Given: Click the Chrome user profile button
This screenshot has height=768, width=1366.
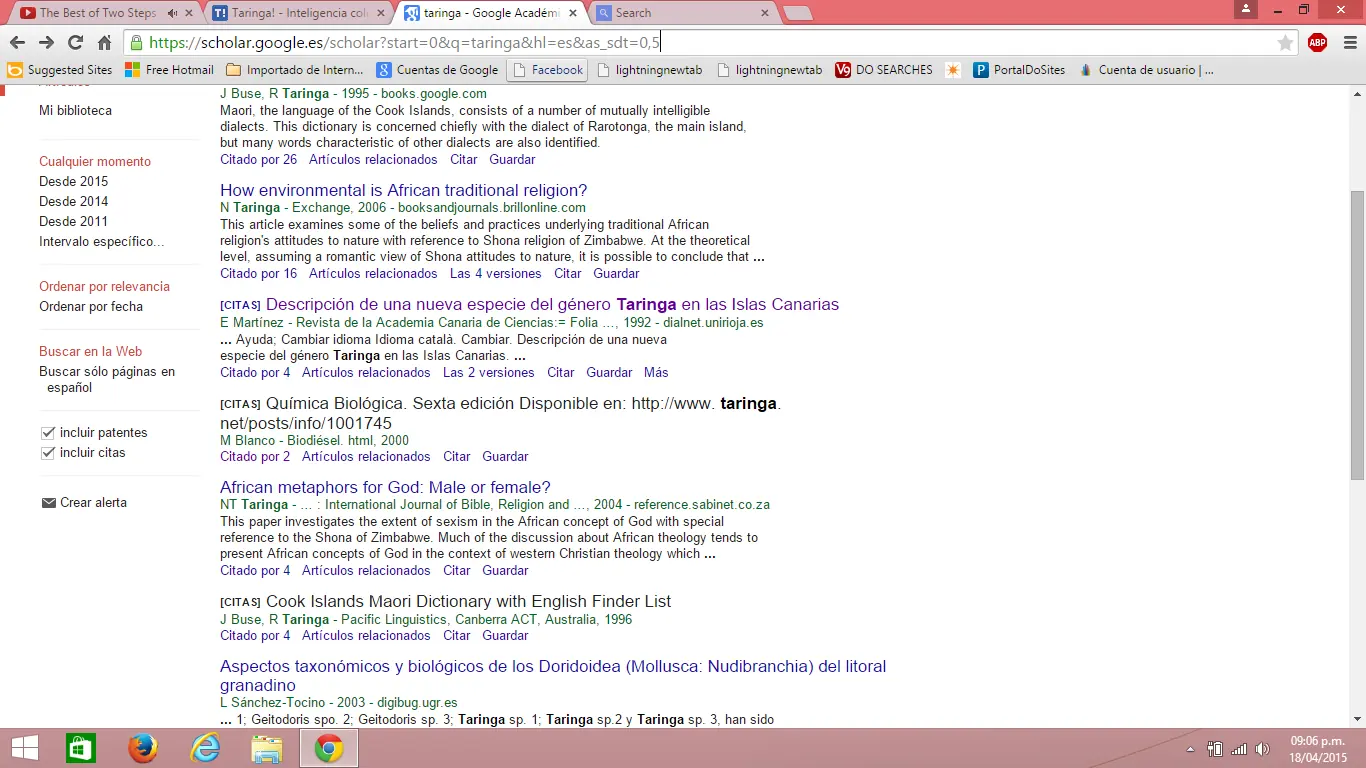Looking at the screenshot, I should coord(1245,9).
